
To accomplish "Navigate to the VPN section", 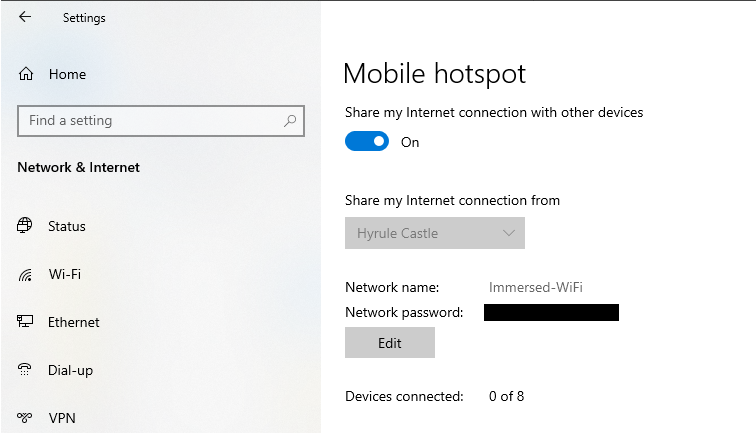I will tap(62, 418).
